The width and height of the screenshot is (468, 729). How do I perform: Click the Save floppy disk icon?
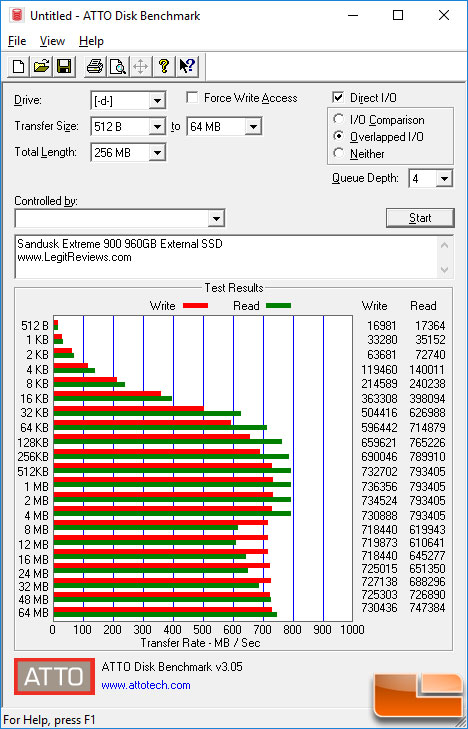point(64,66)
